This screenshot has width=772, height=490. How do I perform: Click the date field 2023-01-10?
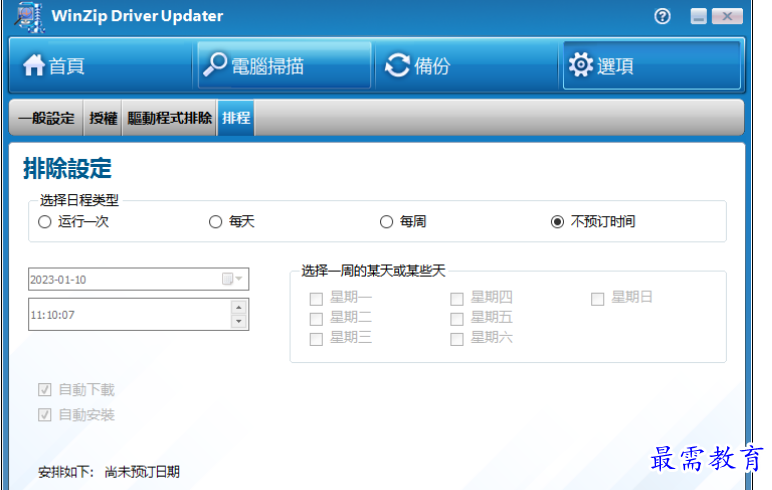point(138,279)
